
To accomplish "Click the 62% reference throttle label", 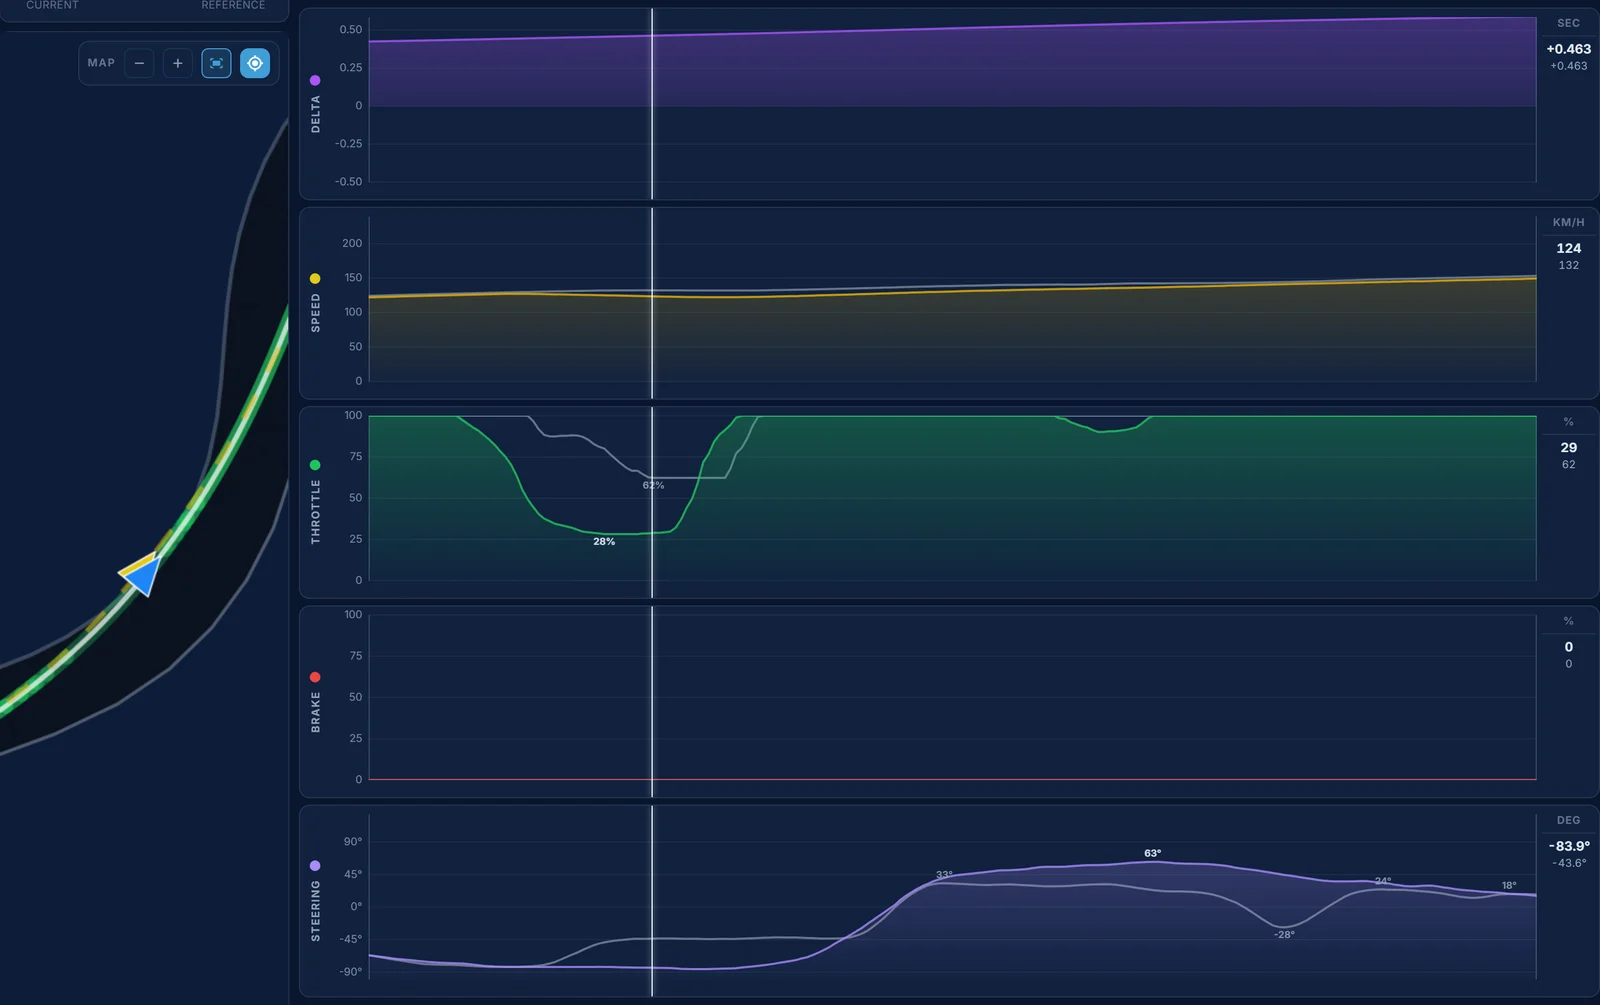I will pyautogui.click(x=653, y=485).
